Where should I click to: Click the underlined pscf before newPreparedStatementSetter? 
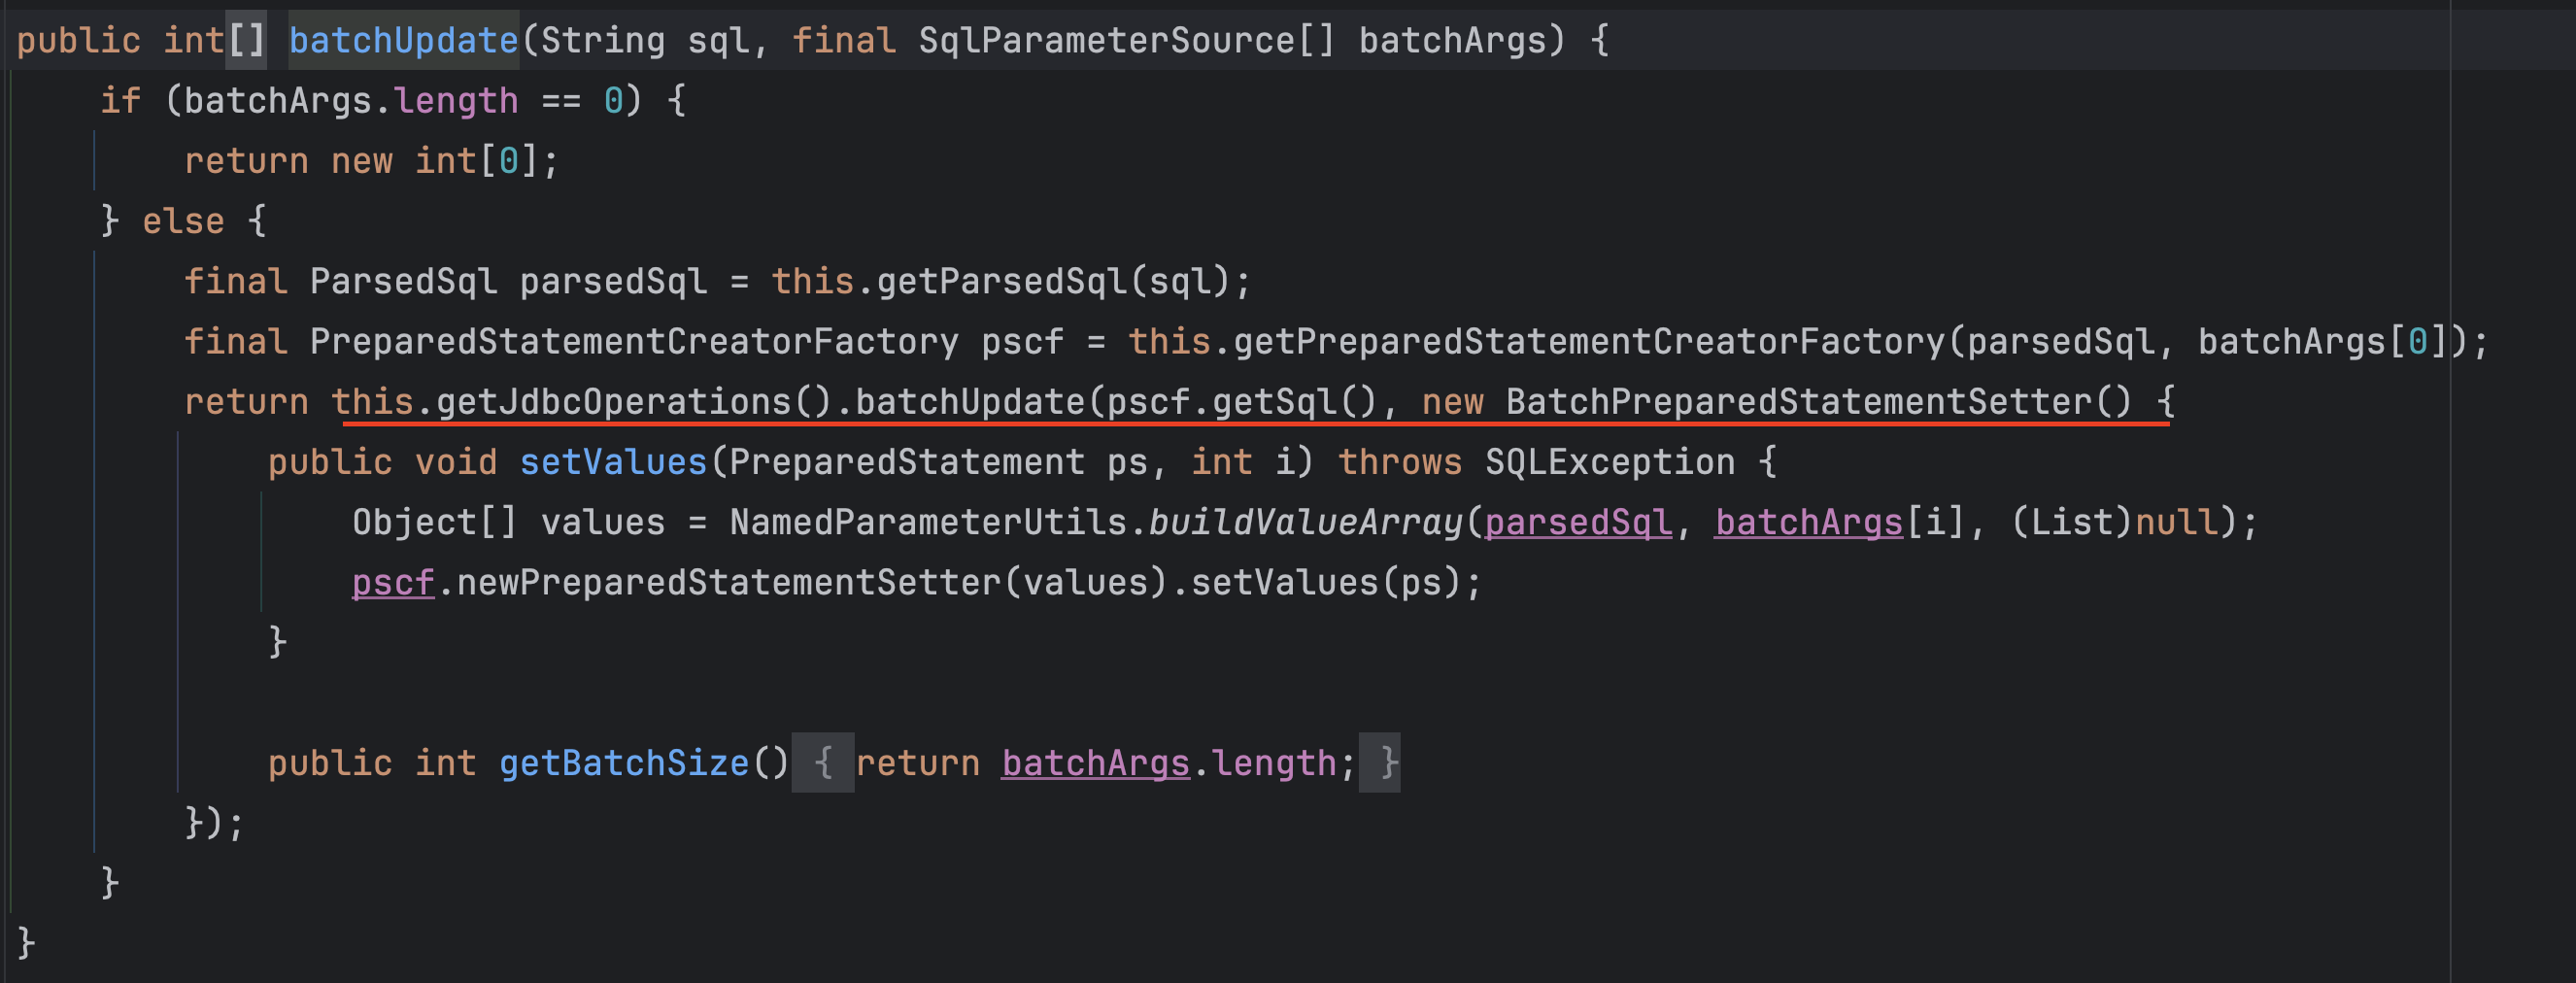393,583
